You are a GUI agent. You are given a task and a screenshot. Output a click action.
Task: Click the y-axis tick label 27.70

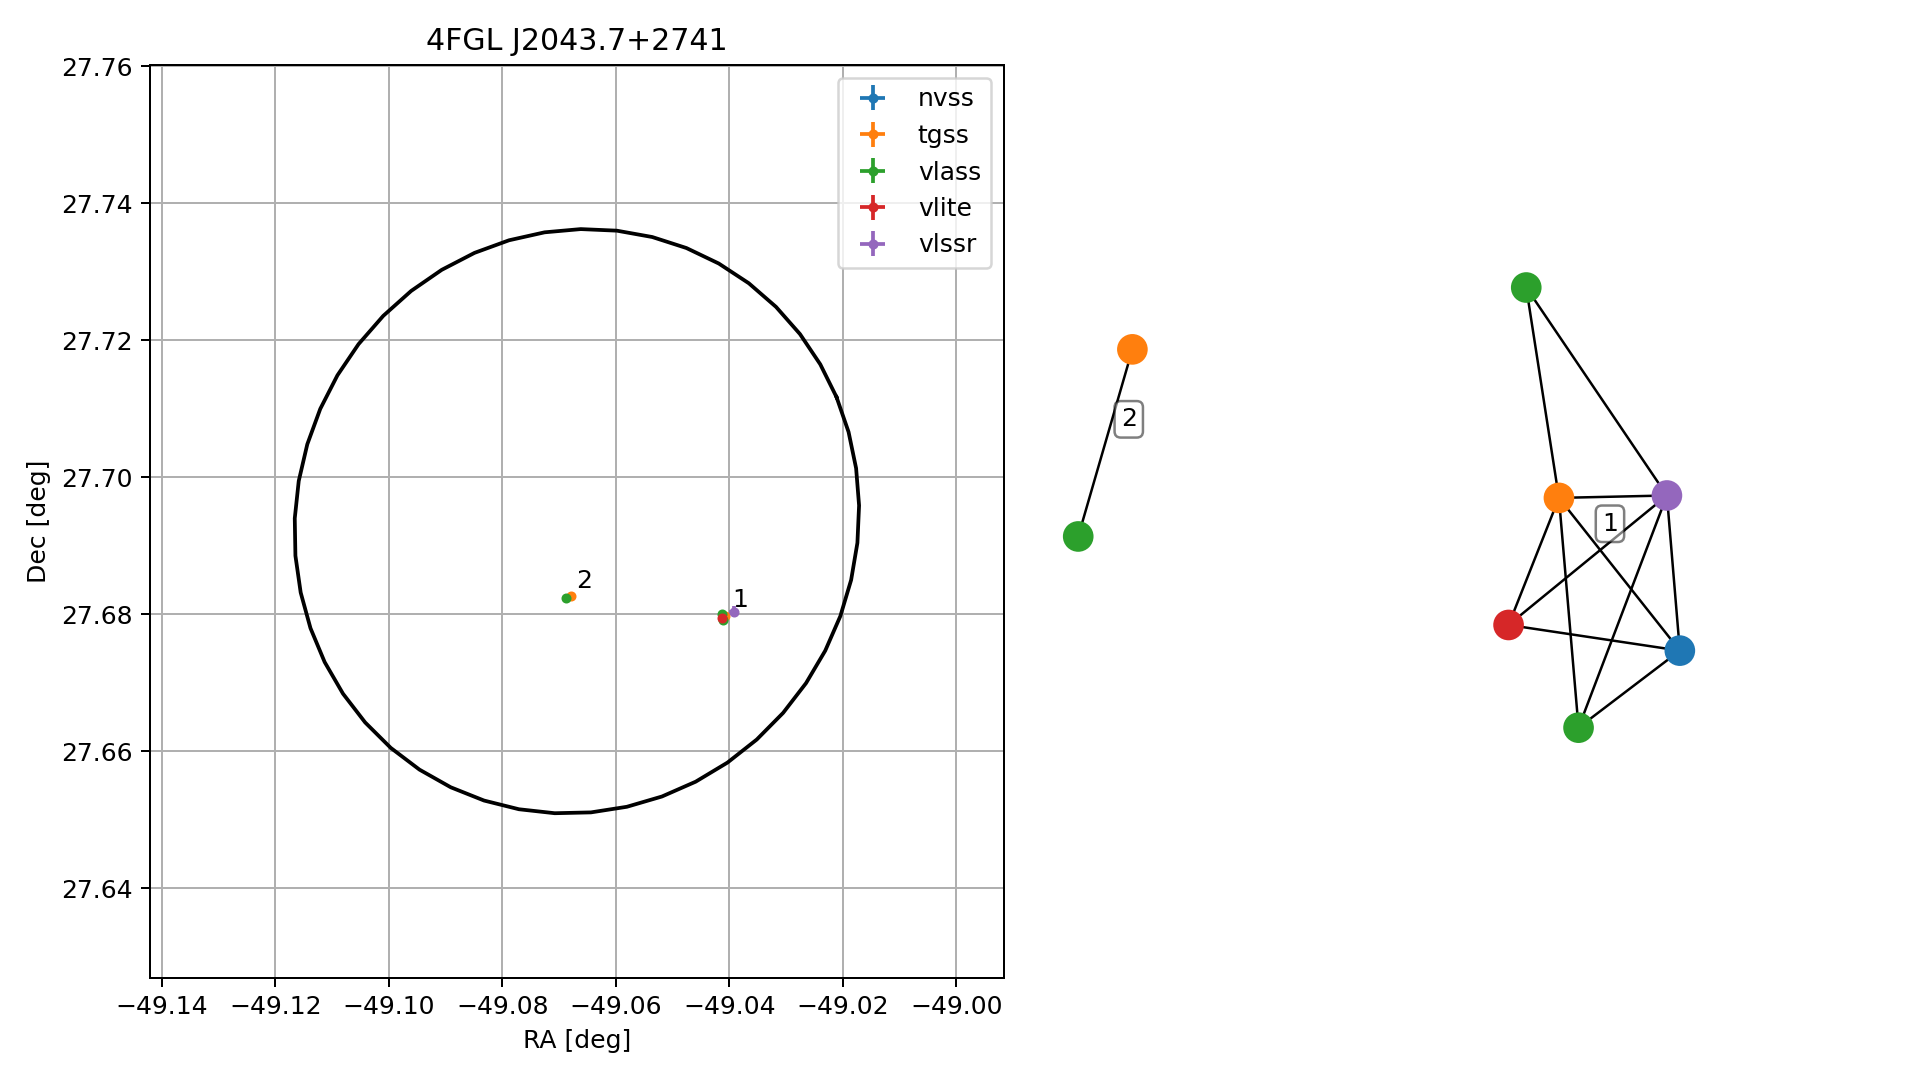(x=97, y=478)
